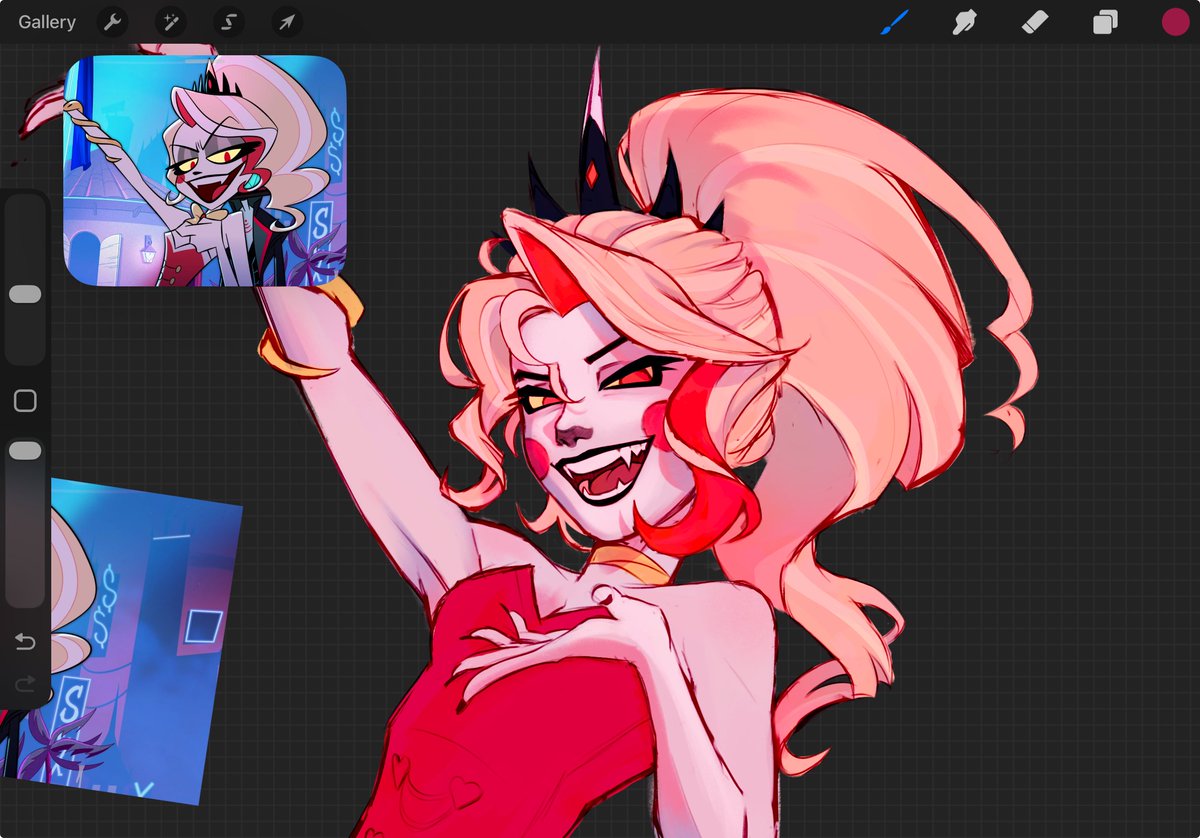Viewport: 1200px width, 838px height.
Task: Tap the character reference image window
Action: pyautogui.click(x=205, y=171)
